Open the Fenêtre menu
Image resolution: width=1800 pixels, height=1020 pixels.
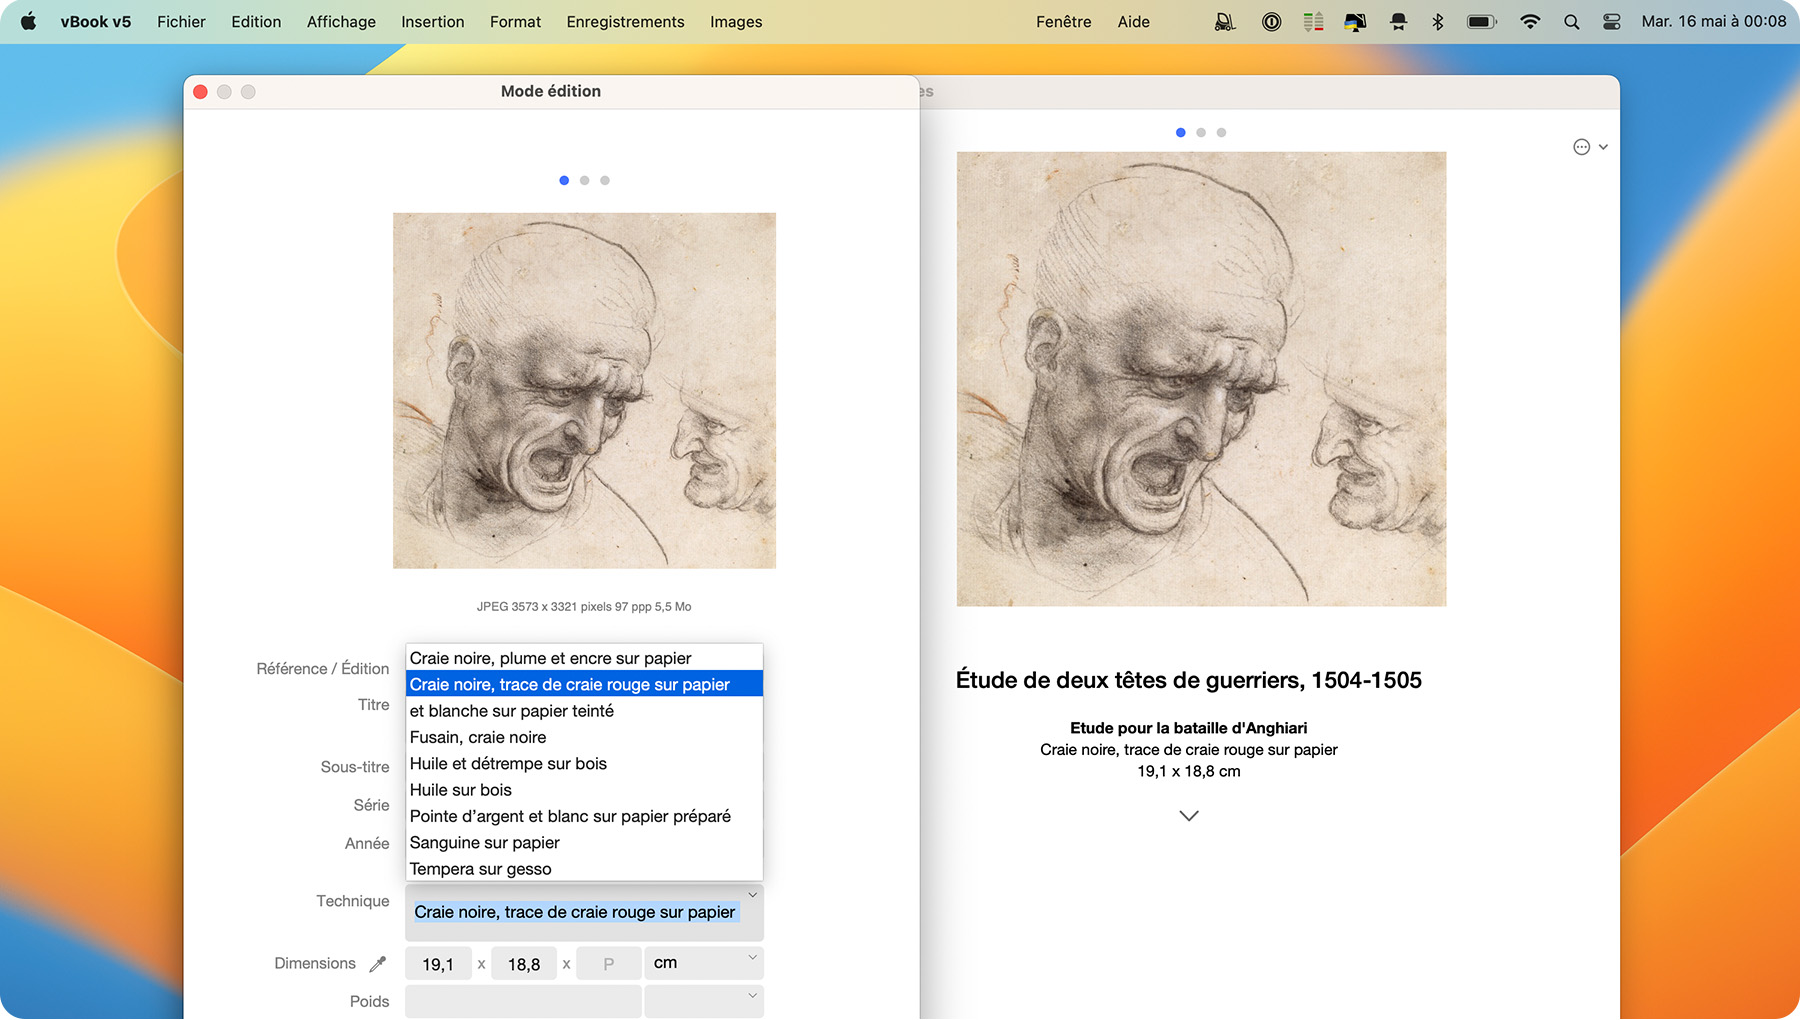tap(1064, 22)
